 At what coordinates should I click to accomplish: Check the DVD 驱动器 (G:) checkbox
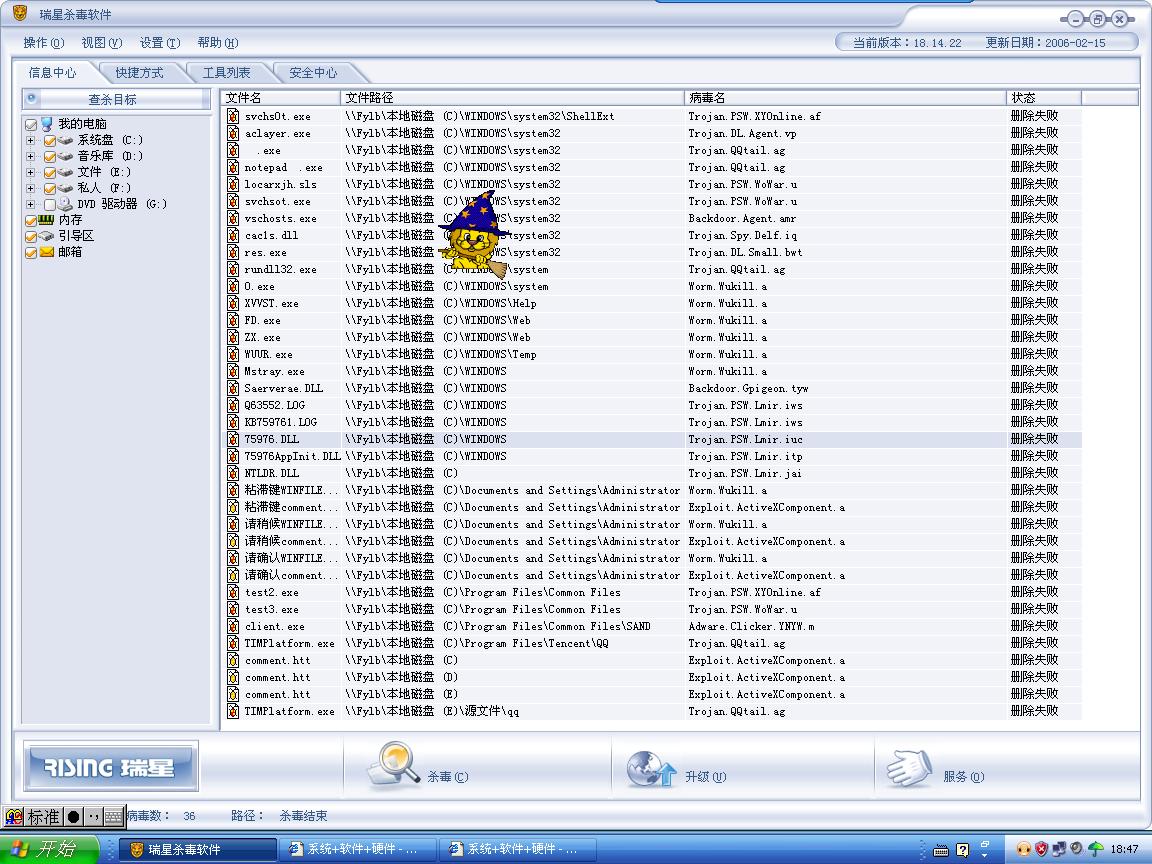pyautogui.click(x=50, y=205)
